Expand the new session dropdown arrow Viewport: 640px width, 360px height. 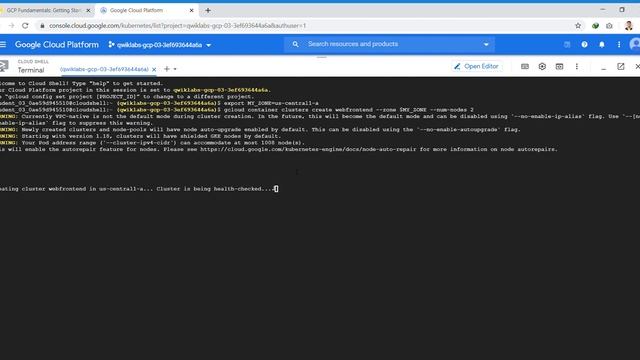[175, 69]
